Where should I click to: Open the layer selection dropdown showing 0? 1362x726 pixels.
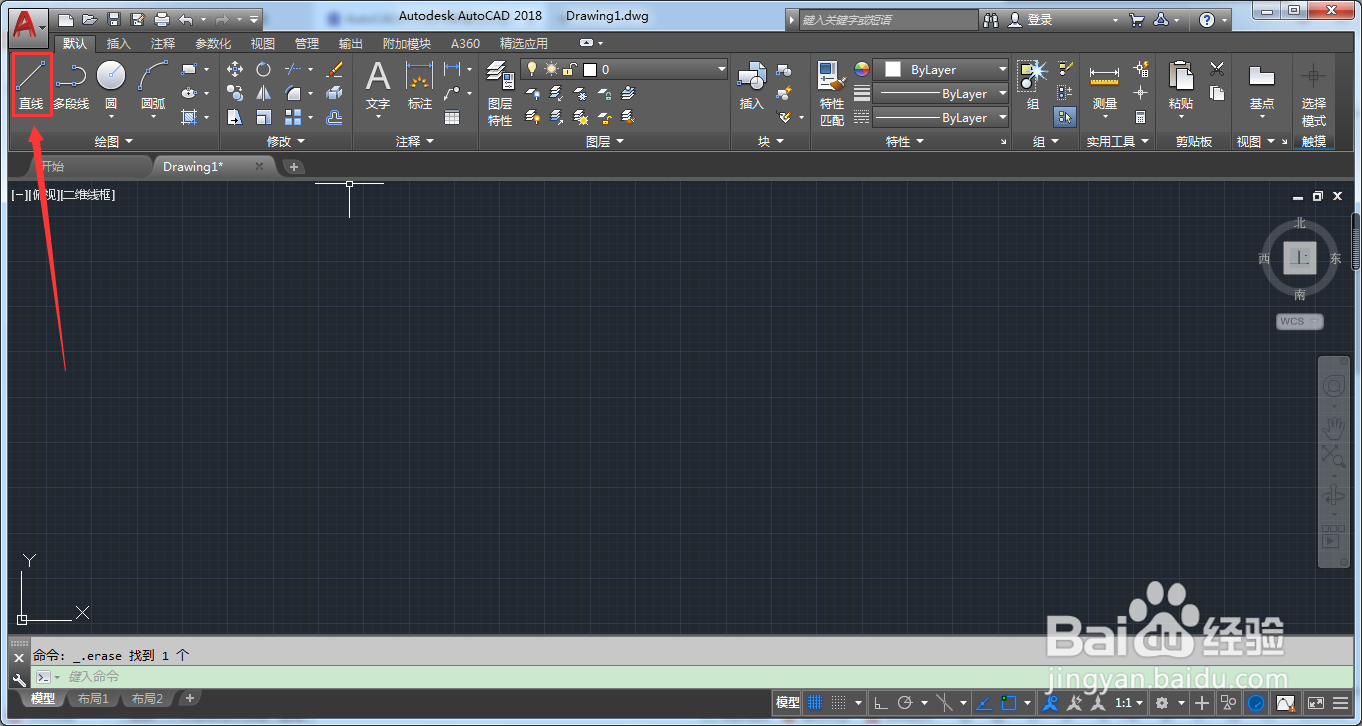coord(624,69)
